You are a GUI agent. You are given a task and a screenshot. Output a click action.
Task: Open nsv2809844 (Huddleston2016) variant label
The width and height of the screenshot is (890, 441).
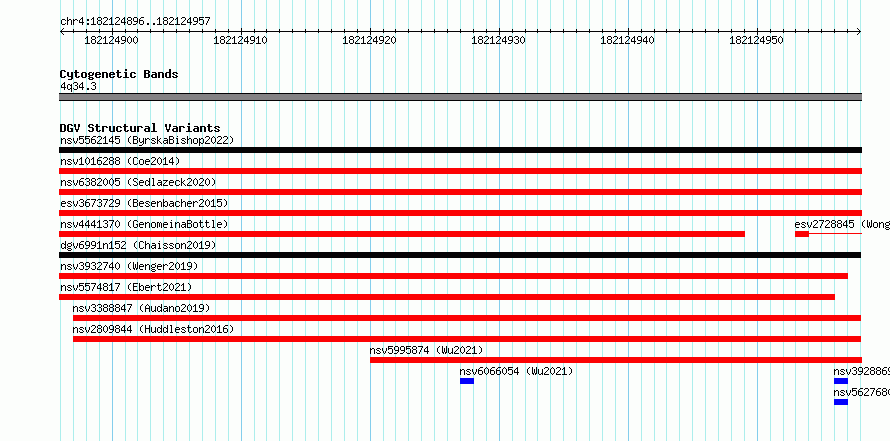coord(153,329)
